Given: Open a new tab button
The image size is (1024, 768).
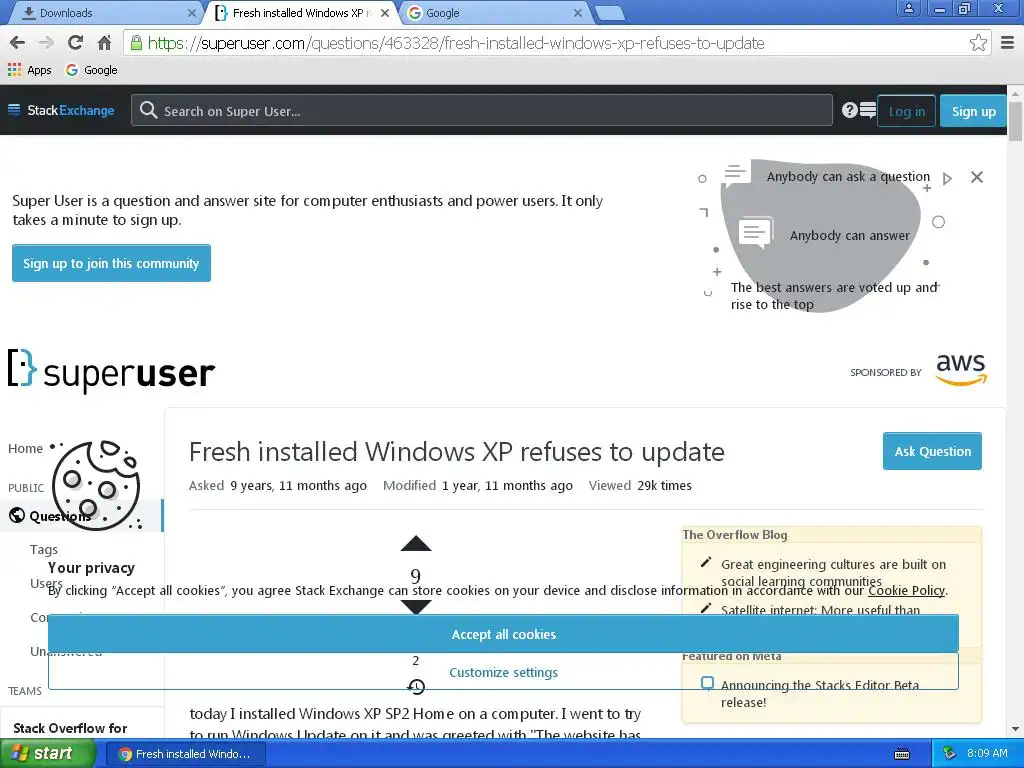Looking at the screenshot, I should tap(610, 13).
